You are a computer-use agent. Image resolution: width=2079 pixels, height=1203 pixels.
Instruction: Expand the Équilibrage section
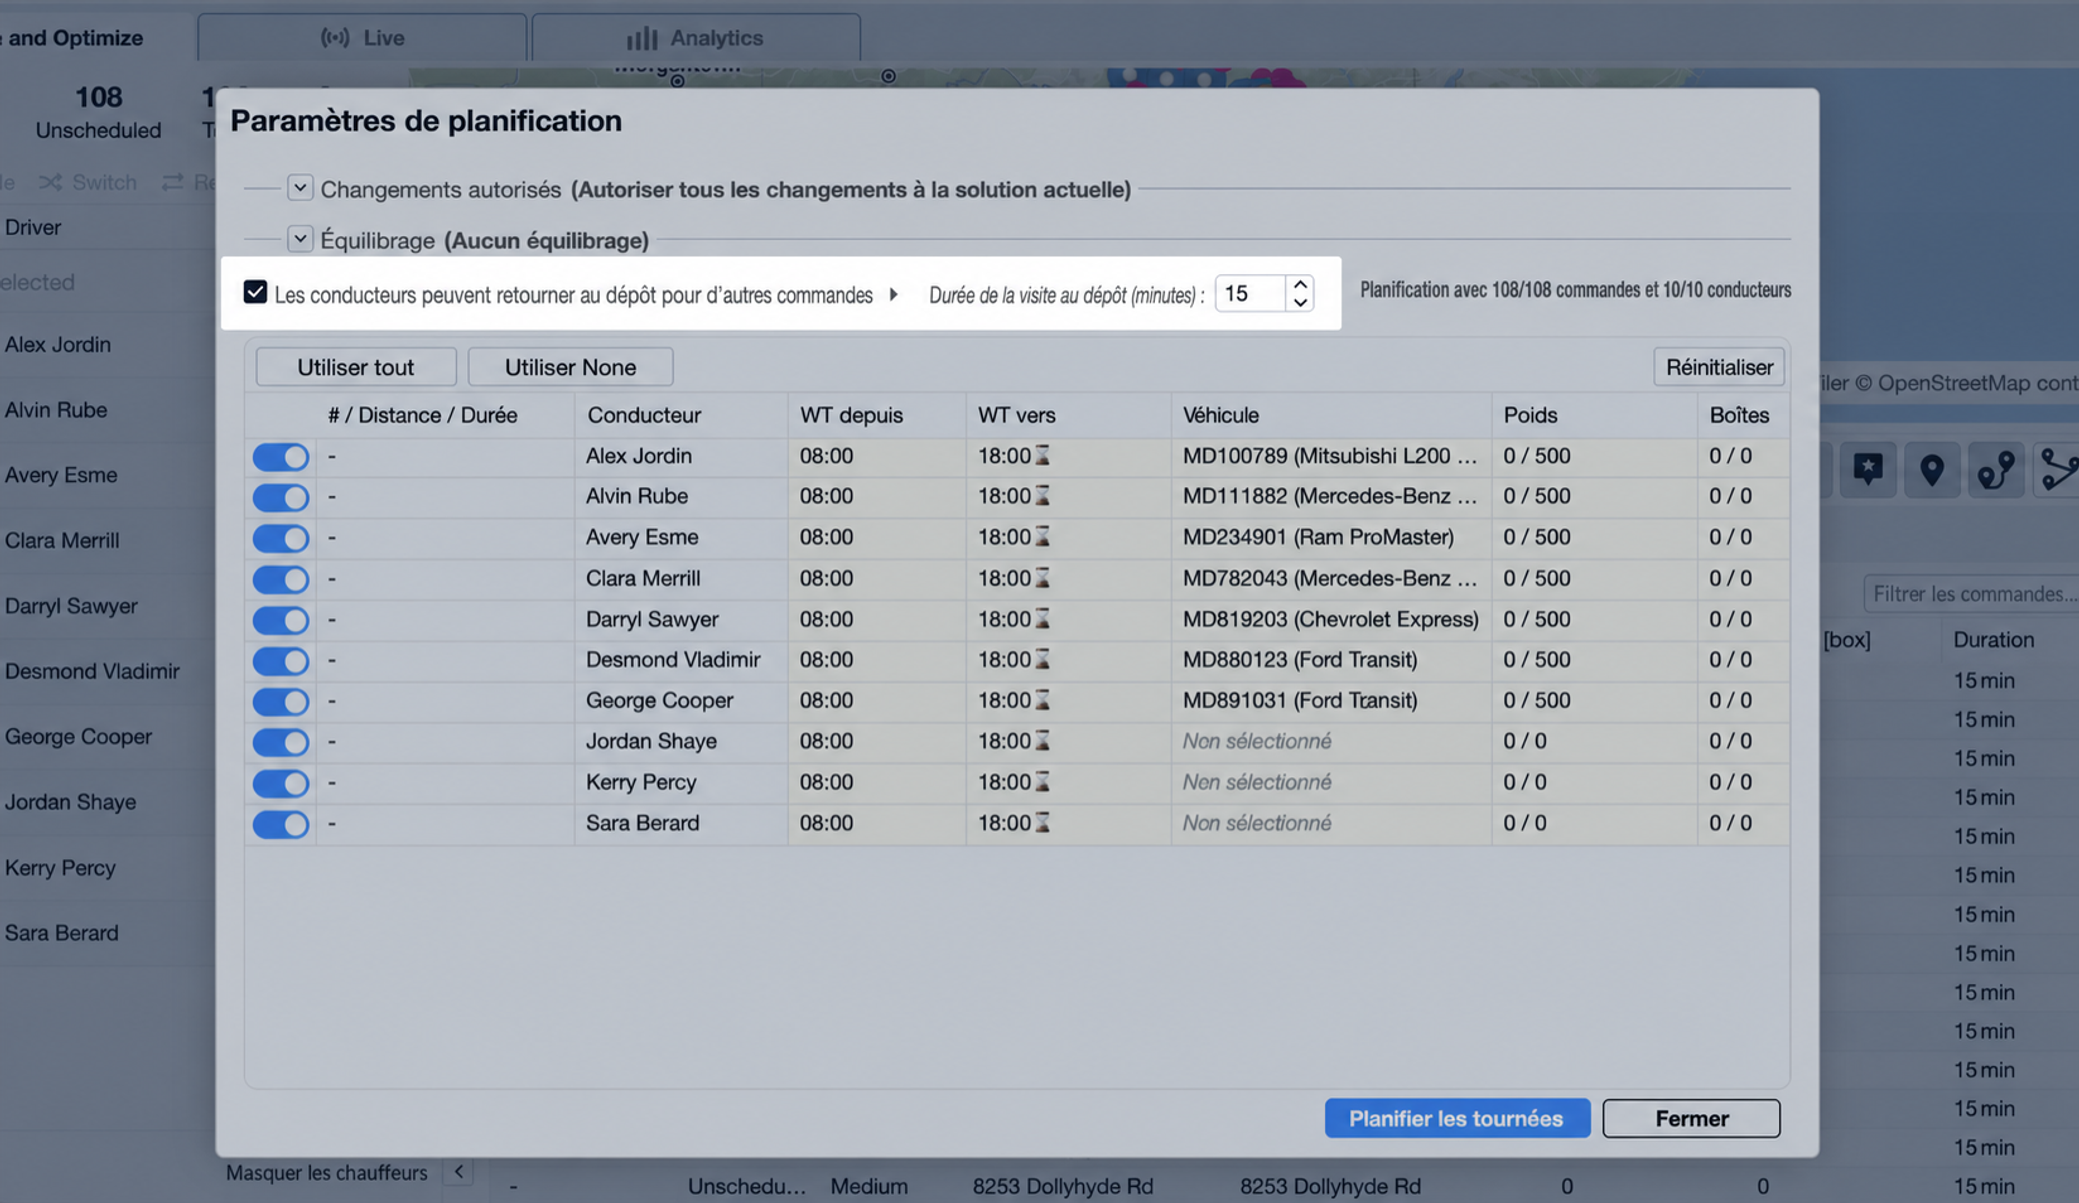click(x=300, y=239)
